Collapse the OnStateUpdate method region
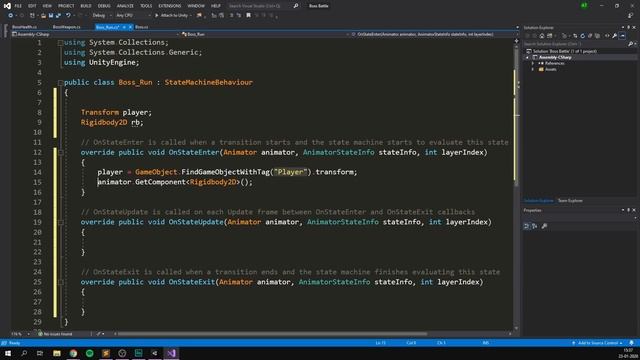The height and width of the screenshot is (360, 640). point(60,222)
